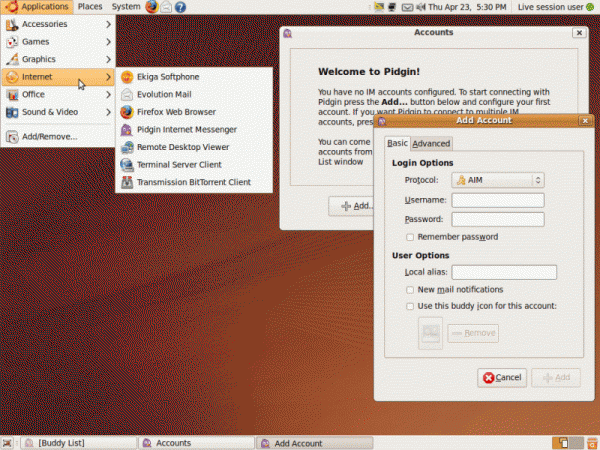Expand the Accessories submenu
600x450 pixels.
58,24
